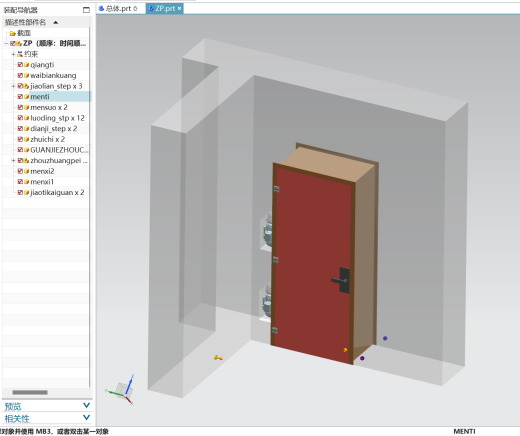
Task: Click the menxi2 part icon
Action: point(26,171)
